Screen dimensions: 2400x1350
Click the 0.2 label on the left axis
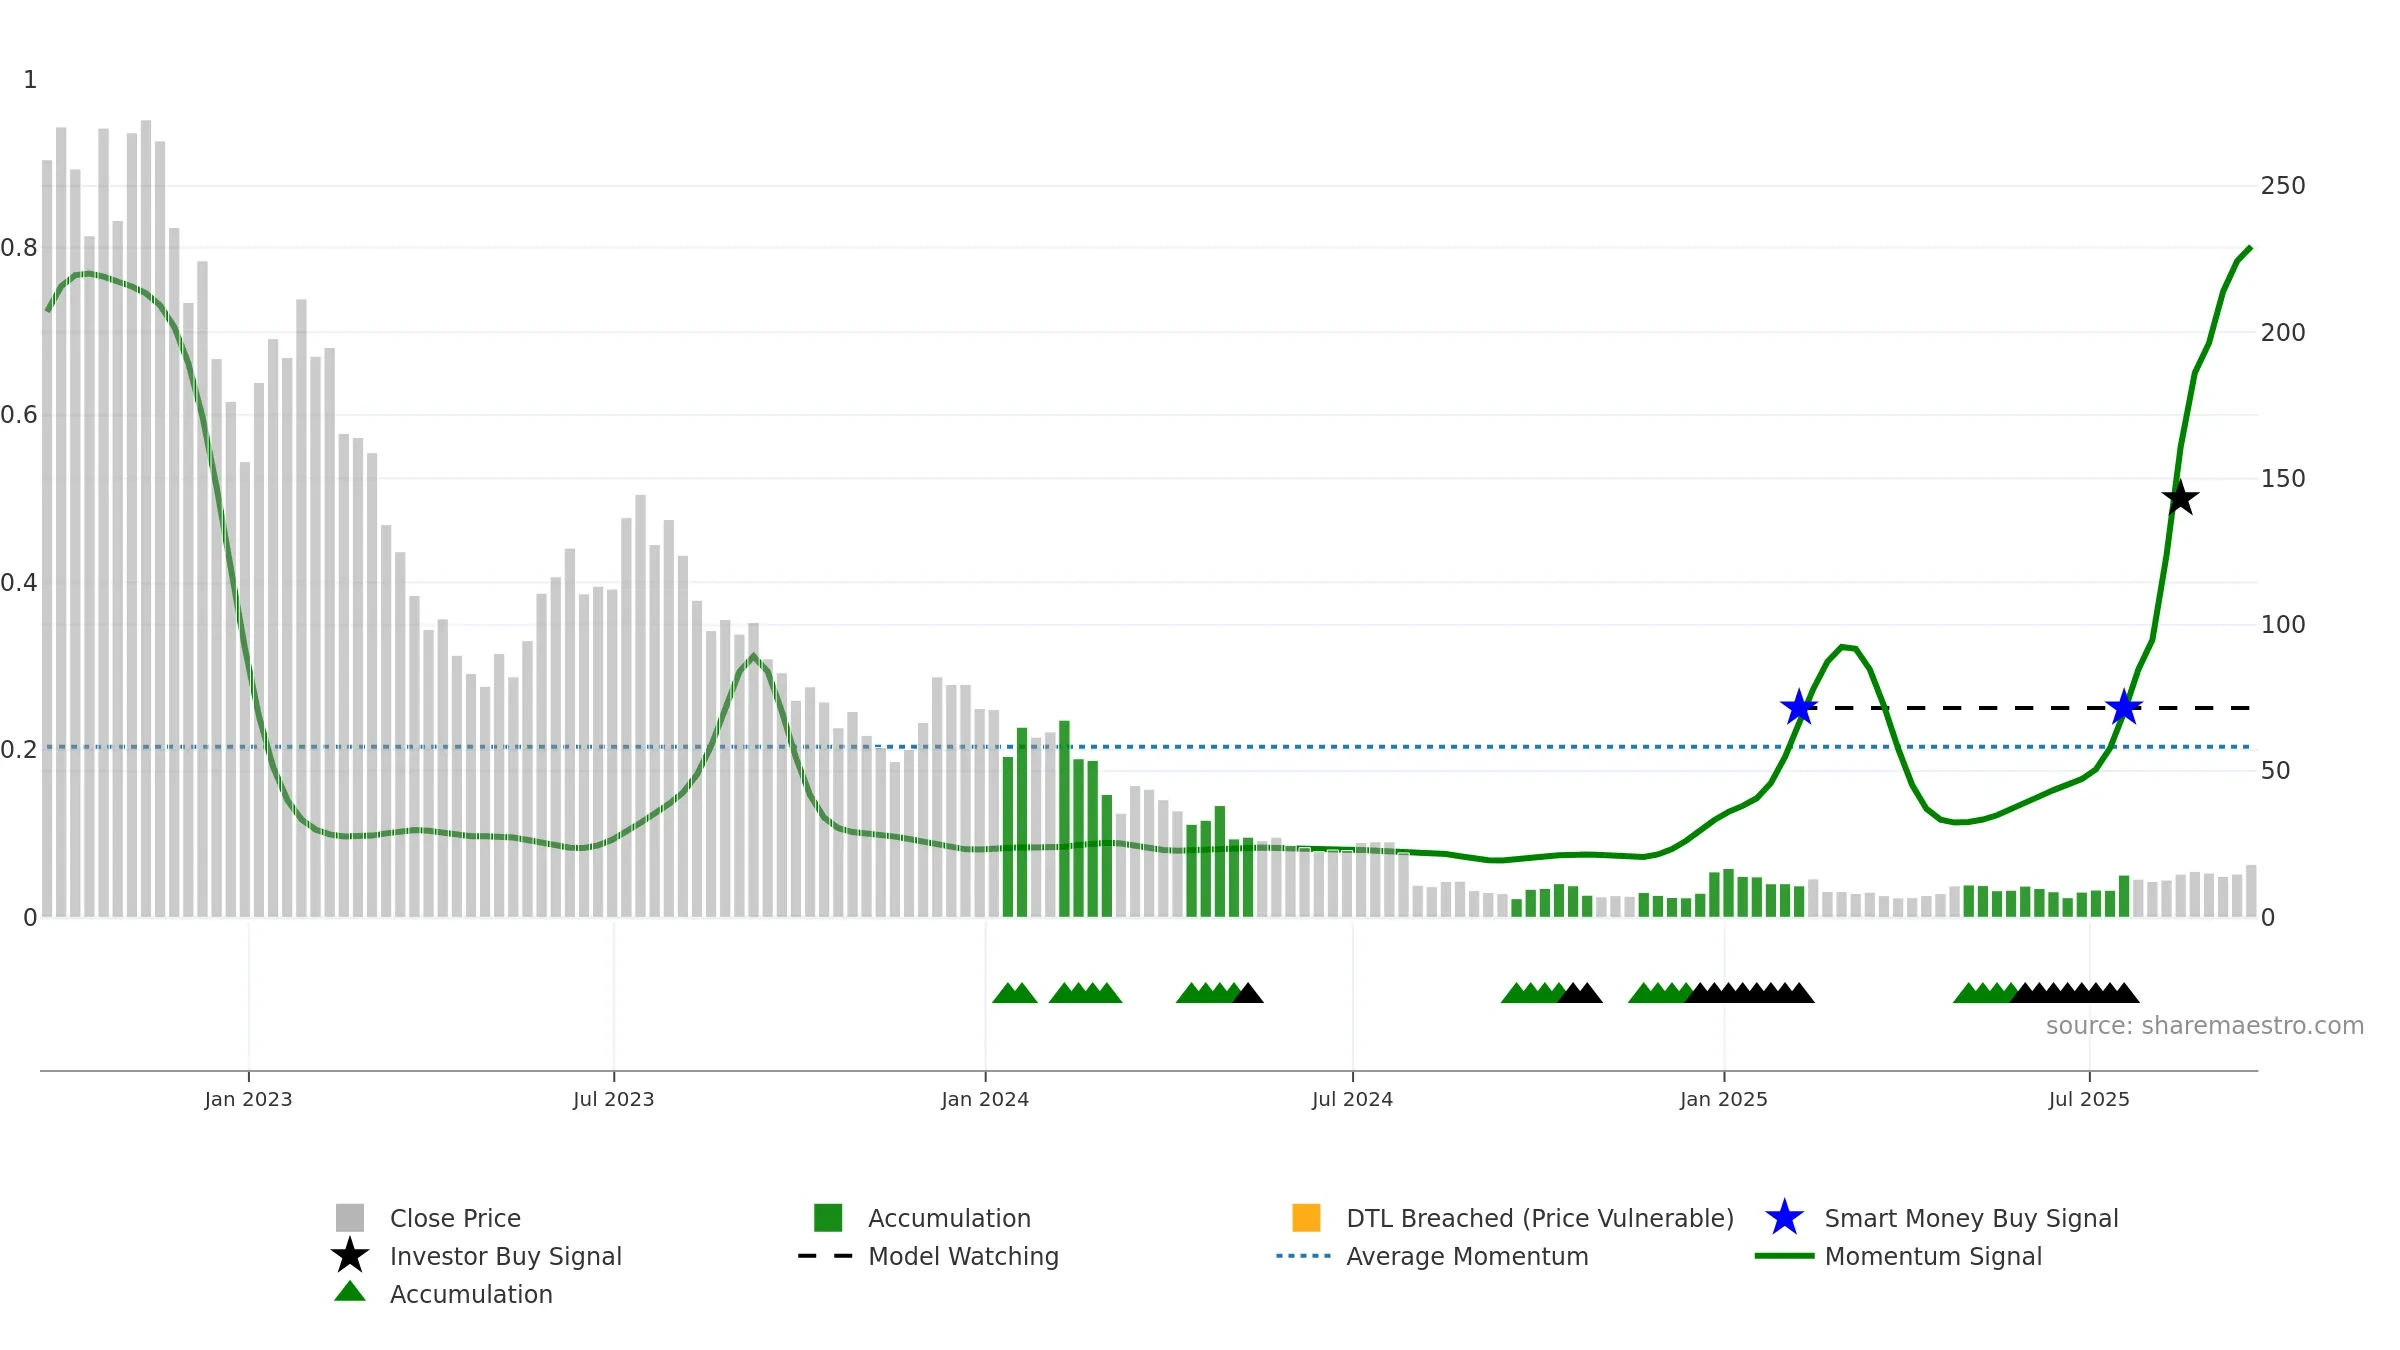(19, 750)
